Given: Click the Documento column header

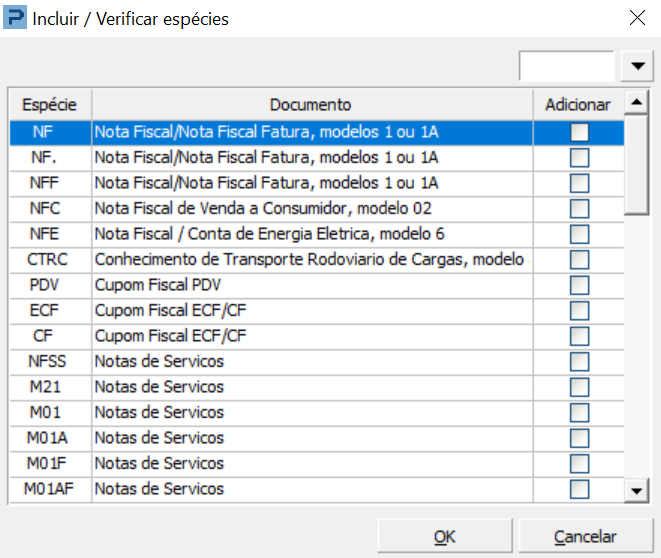Looking at the screenshot, I should tap(310, 105).
